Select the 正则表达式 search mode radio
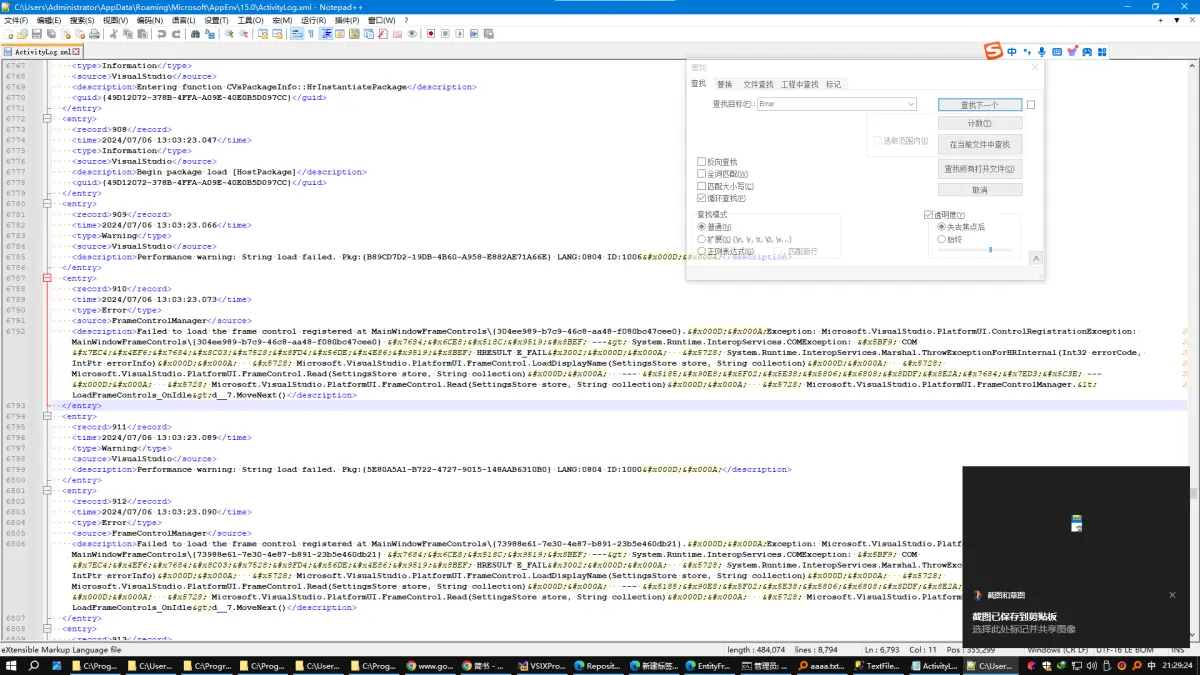1200x675 pixels. coord(701,251)
